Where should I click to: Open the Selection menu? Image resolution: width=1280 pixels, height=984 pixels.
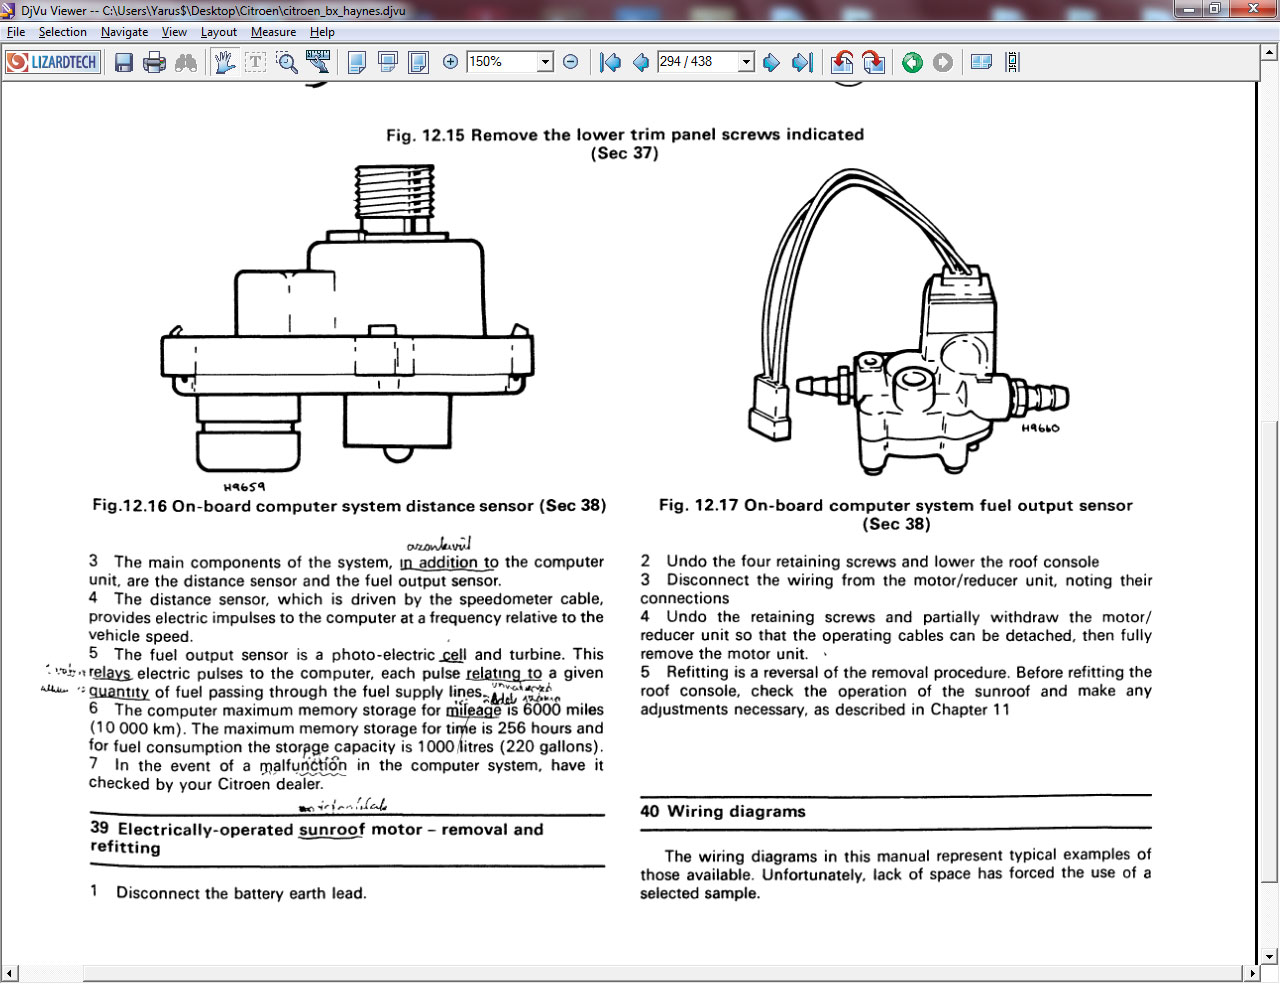tap(63, 32)
